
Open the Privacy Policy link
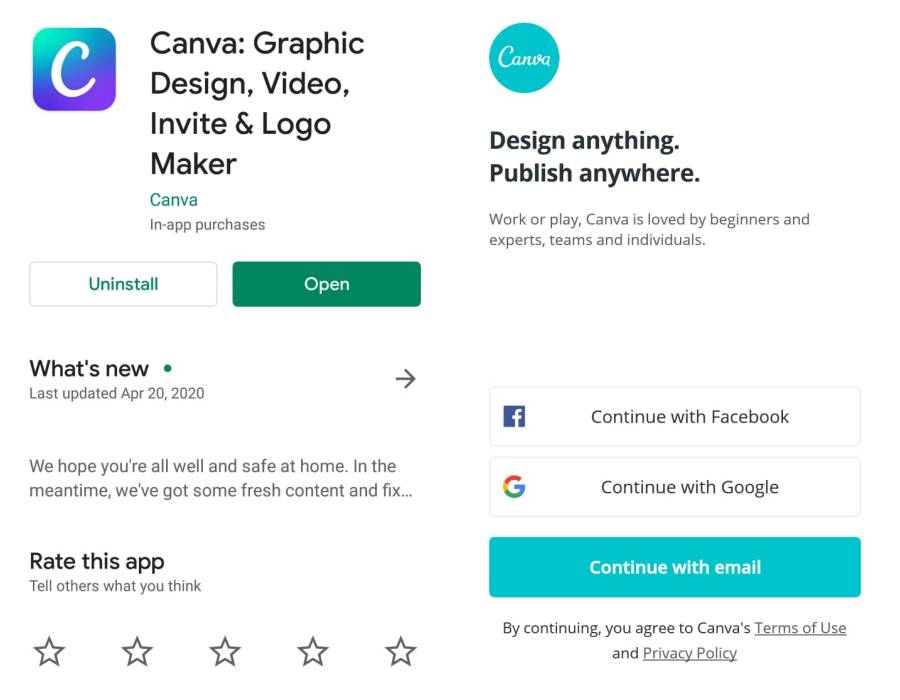coord(689,653)
